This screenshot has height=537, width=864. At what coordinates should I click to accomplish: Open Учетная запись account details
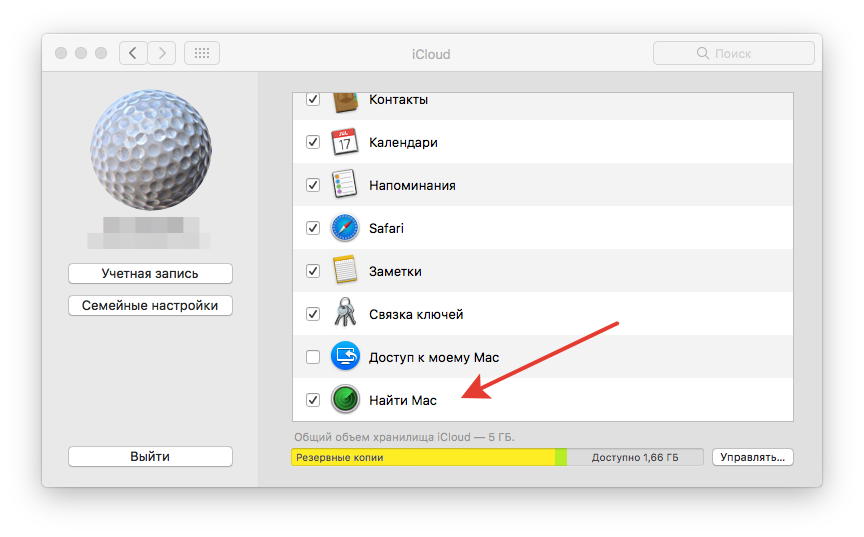150,273
